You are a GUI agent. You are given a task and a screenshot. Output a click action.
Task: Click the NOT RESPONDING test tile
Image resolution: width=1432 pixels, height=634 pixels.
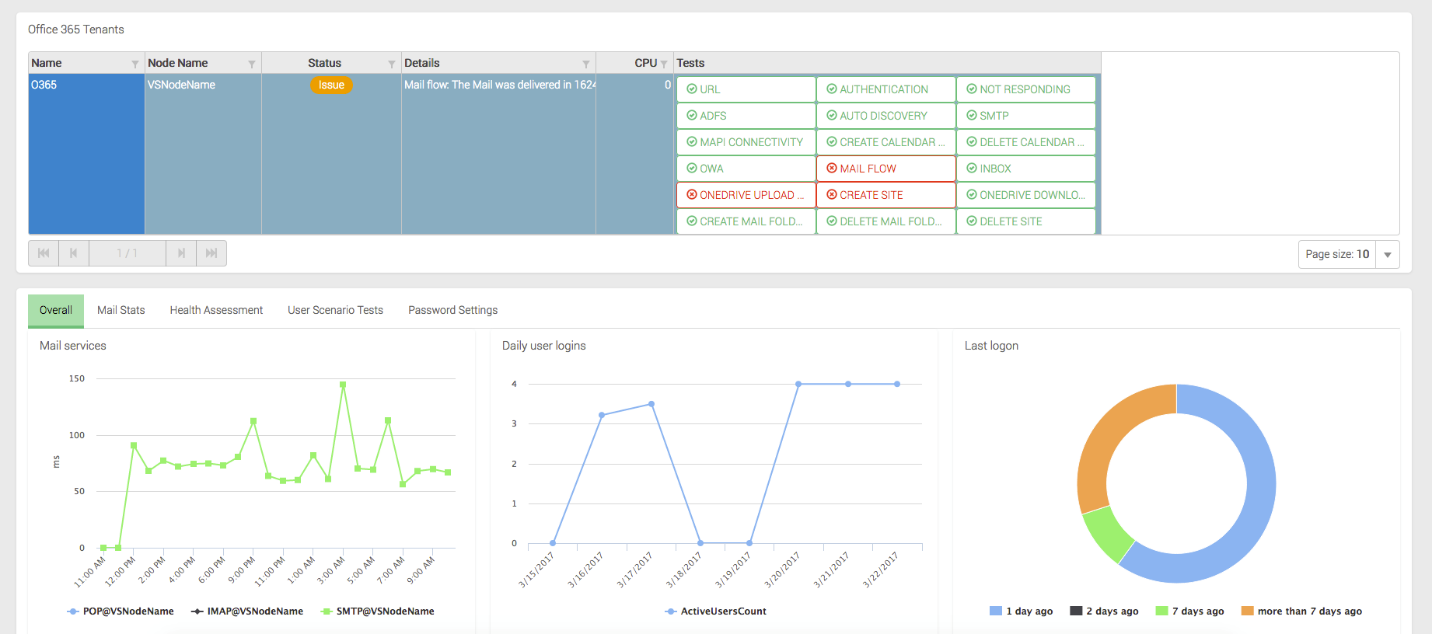pyautogui.click(x=1026, y=89)
